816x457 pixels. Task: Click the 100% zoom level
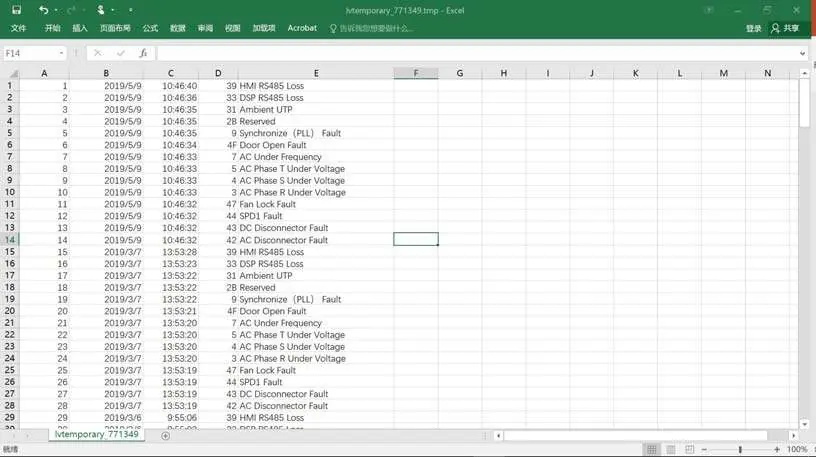click(x=797, y=449)
